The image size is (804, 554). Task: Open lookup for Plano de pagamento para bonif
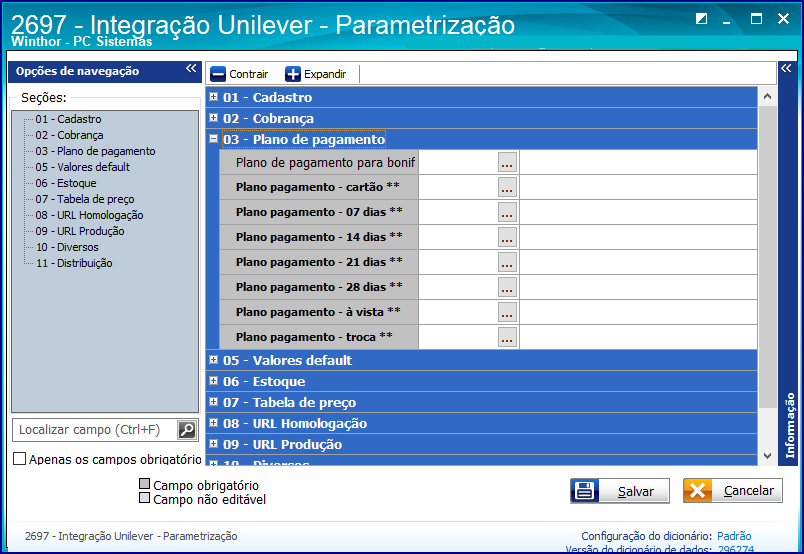(507, 163)
